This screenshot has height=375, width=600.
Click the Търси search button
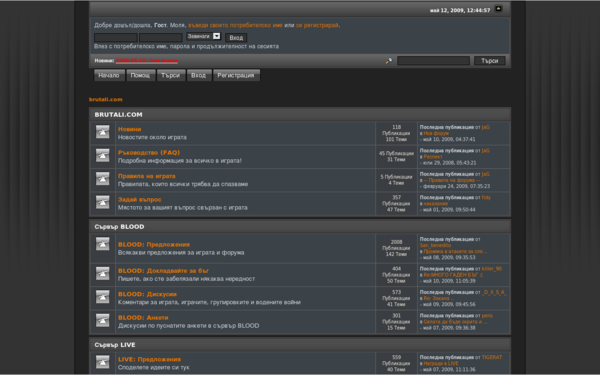click(x=489, y=60)
